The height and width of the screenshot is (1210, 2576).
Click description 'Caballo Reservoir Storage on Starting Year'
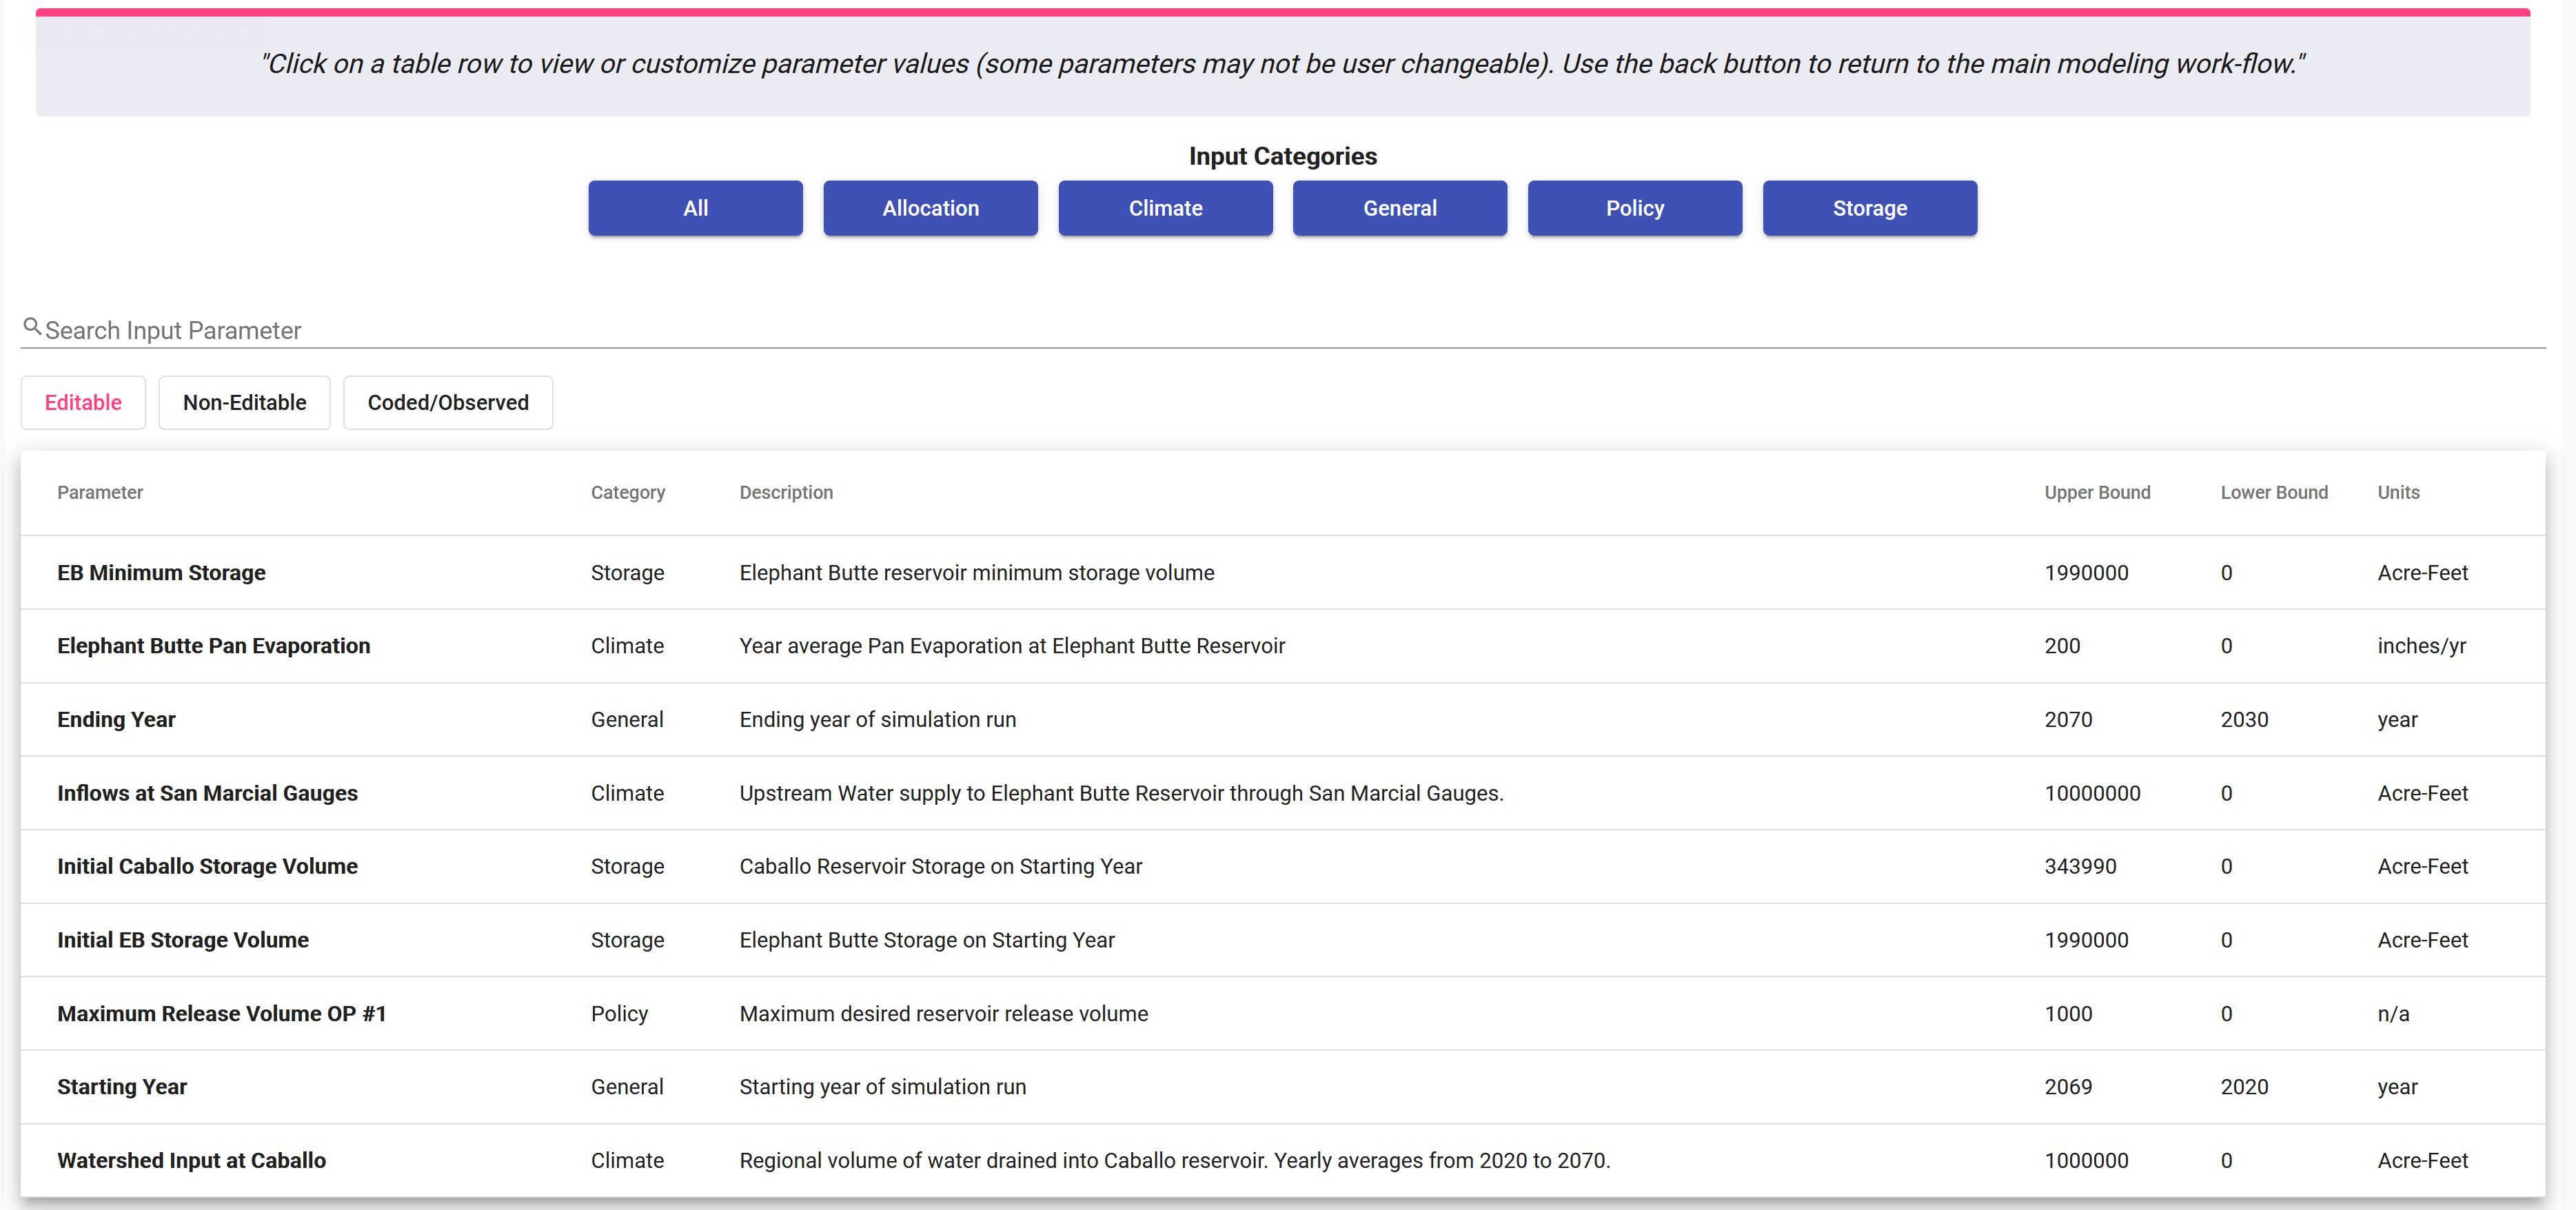(941, 866)
